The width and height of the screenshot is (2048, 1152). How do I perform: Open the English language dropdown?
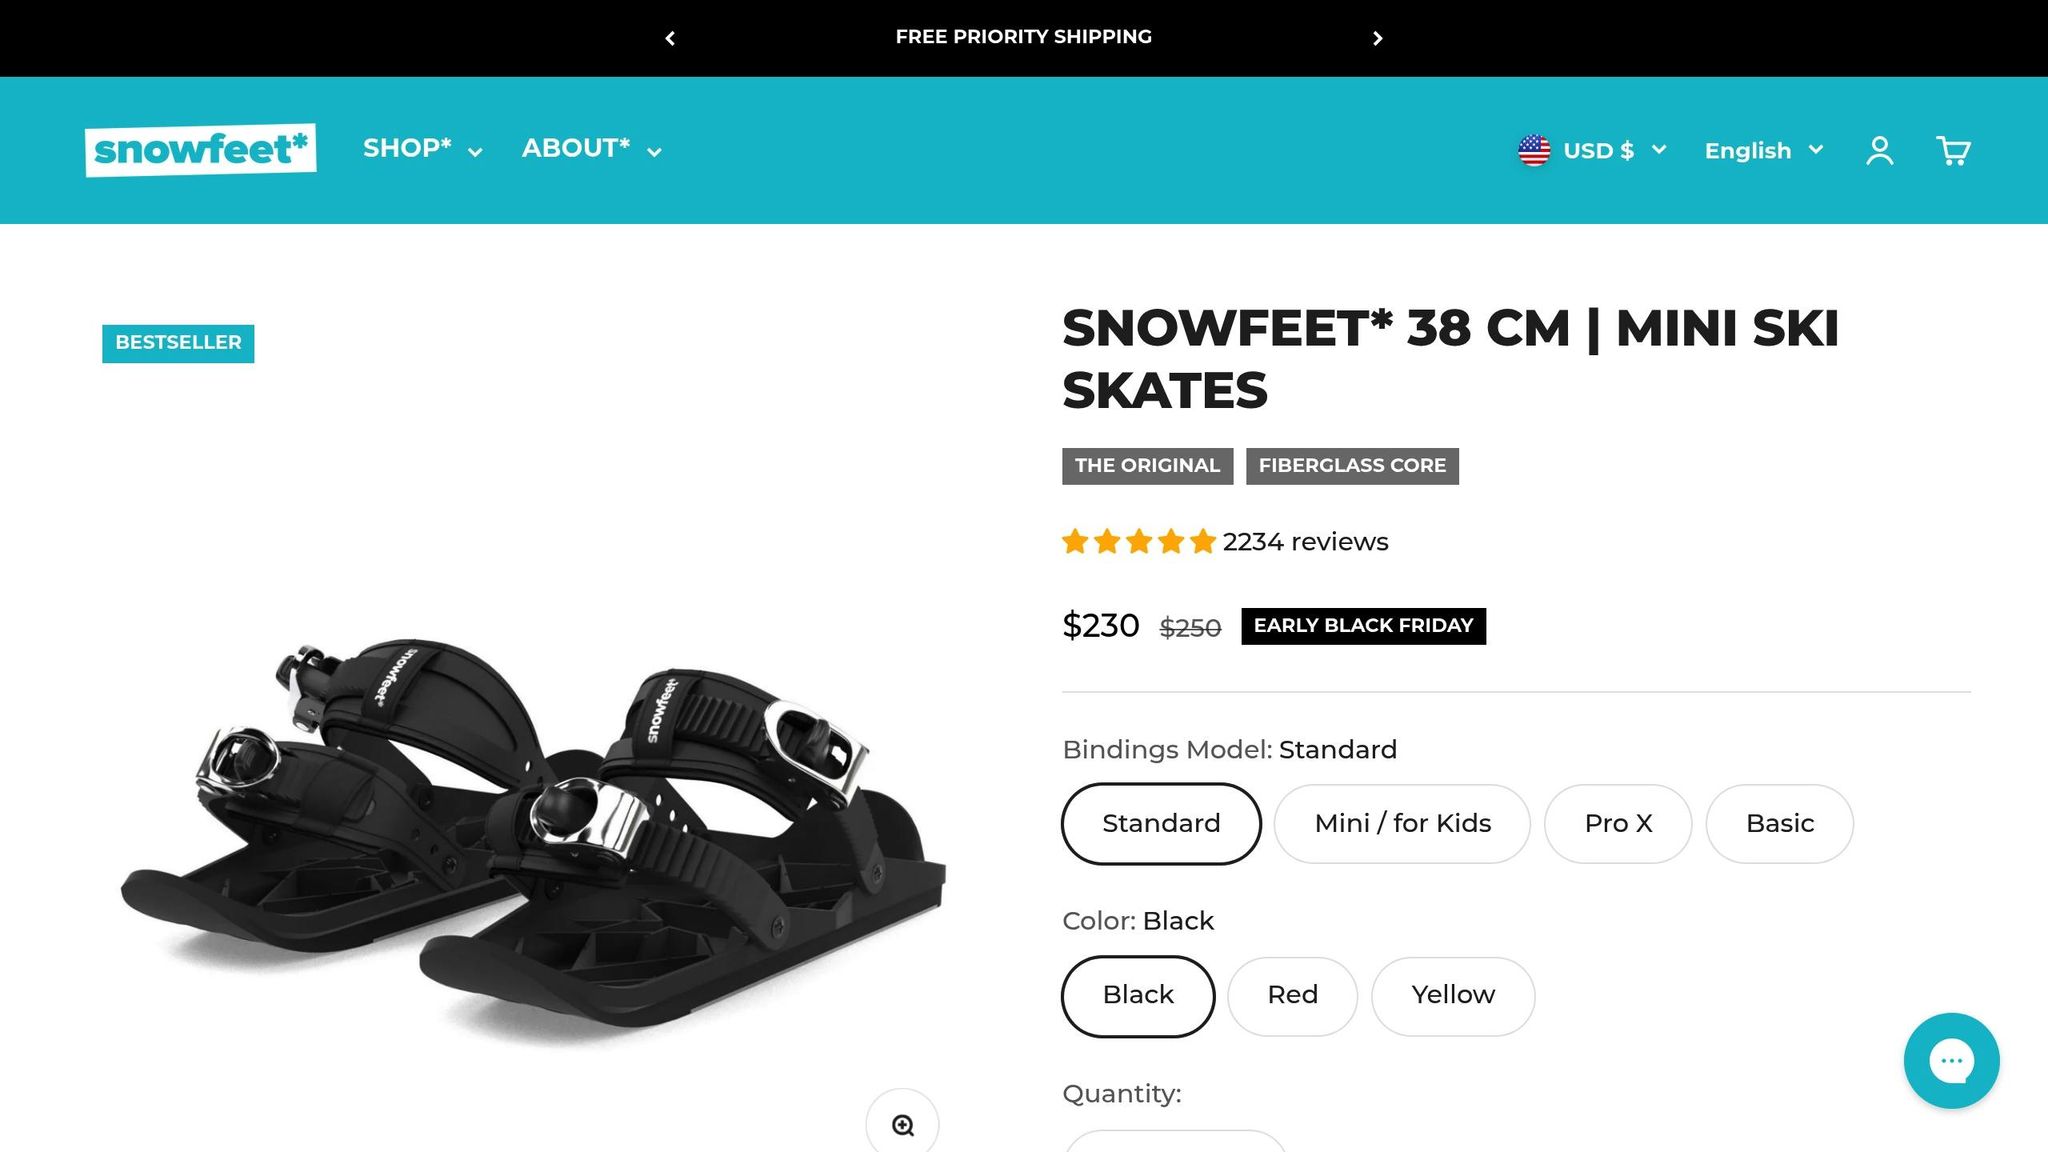[1764, 151]
